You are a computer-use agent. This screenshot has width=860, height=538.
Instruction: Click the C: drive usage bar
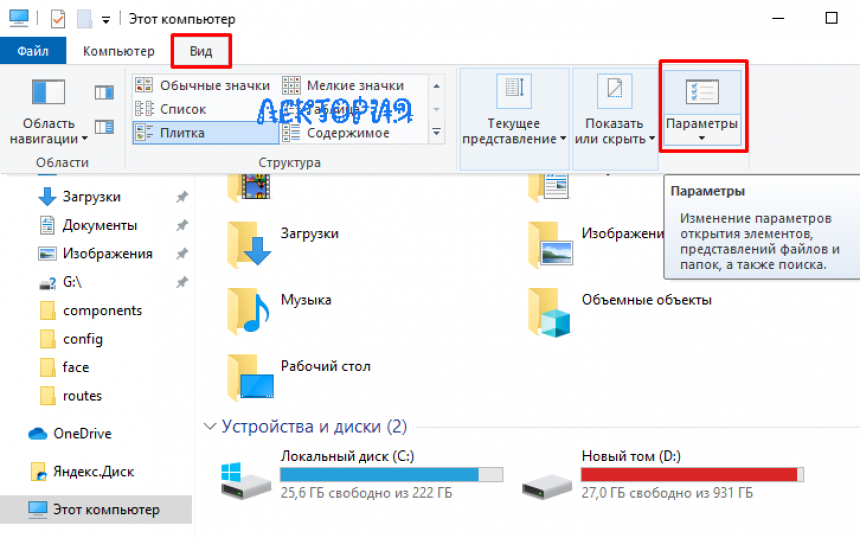point(391,474)
